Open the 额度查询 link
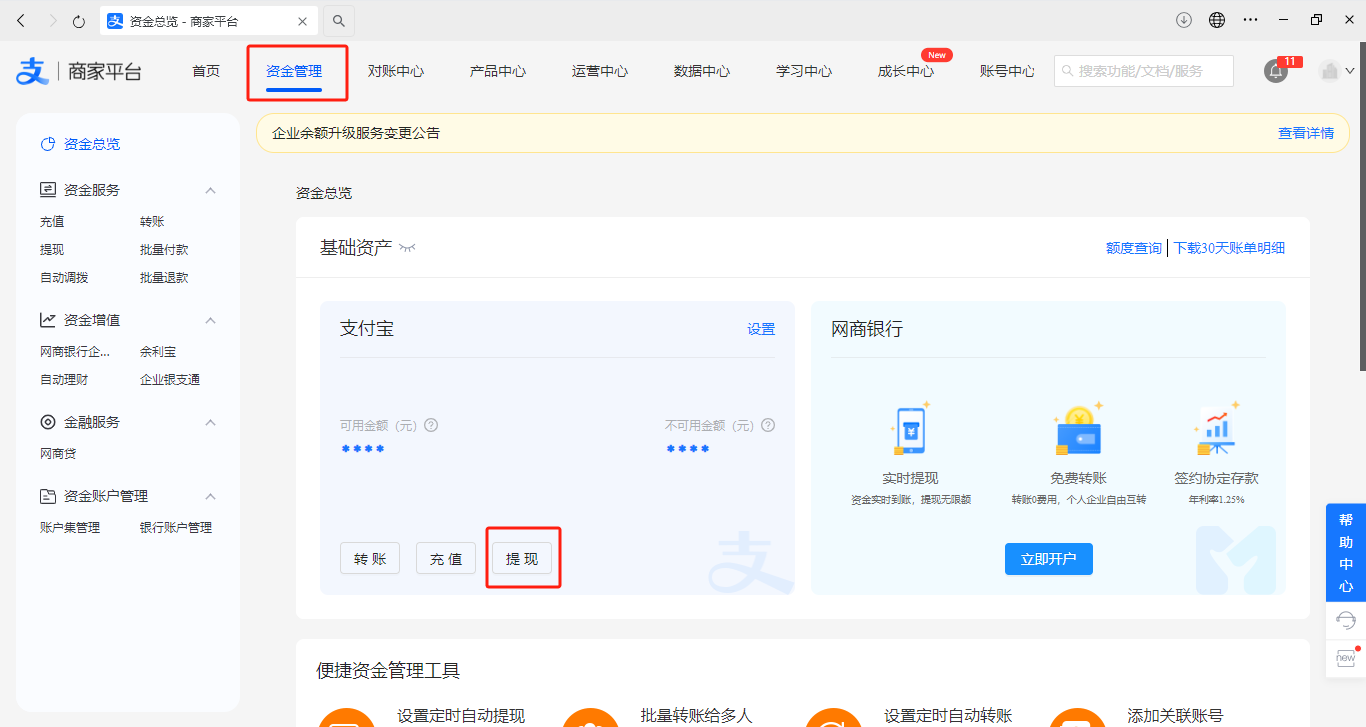The height and width of the screenshot is (727, 1366). pos(1134,248)
